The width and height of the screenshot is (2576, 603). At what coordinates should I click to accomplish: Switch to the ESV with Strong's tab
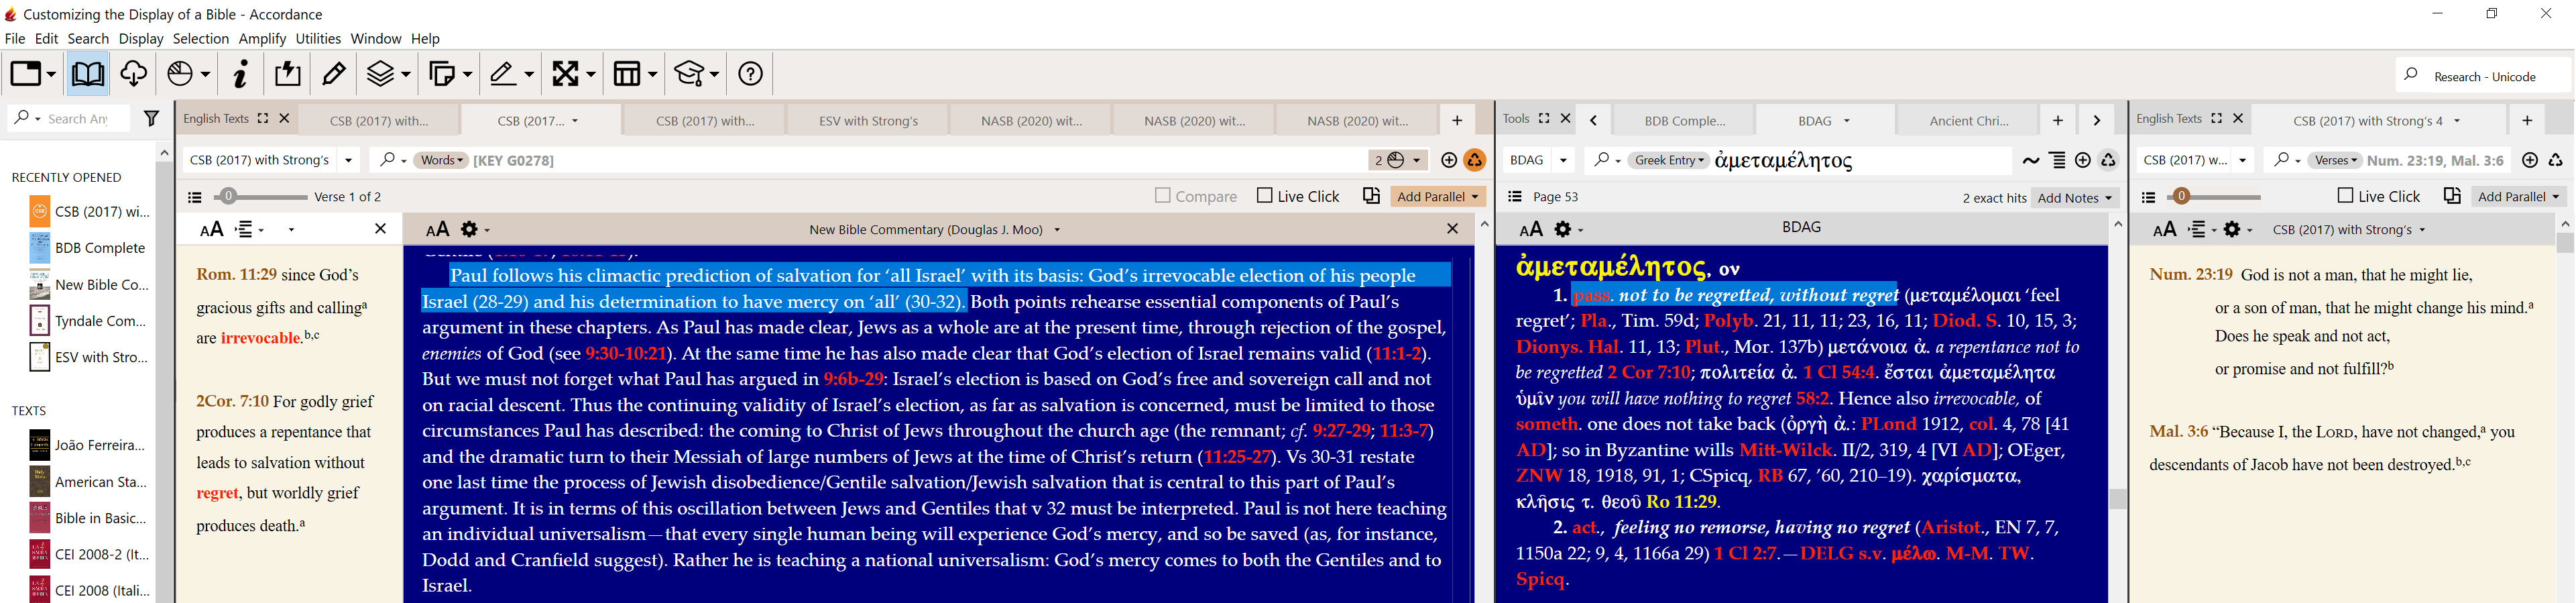pos(868,121)
